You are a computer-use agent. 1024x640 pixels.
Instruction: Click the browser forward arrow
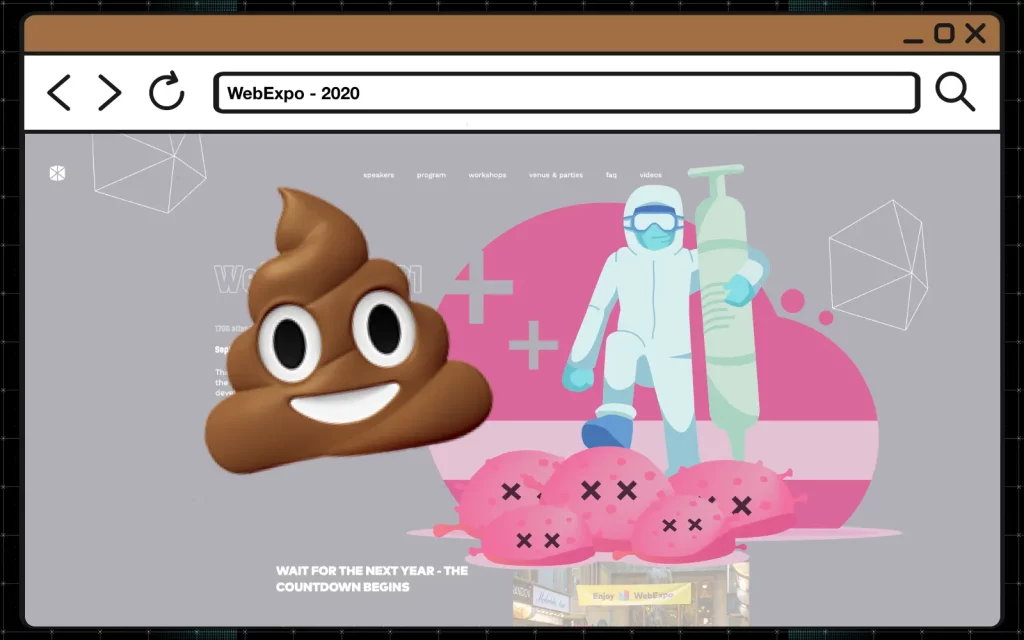pyautogui.click(x=109, y=93)
